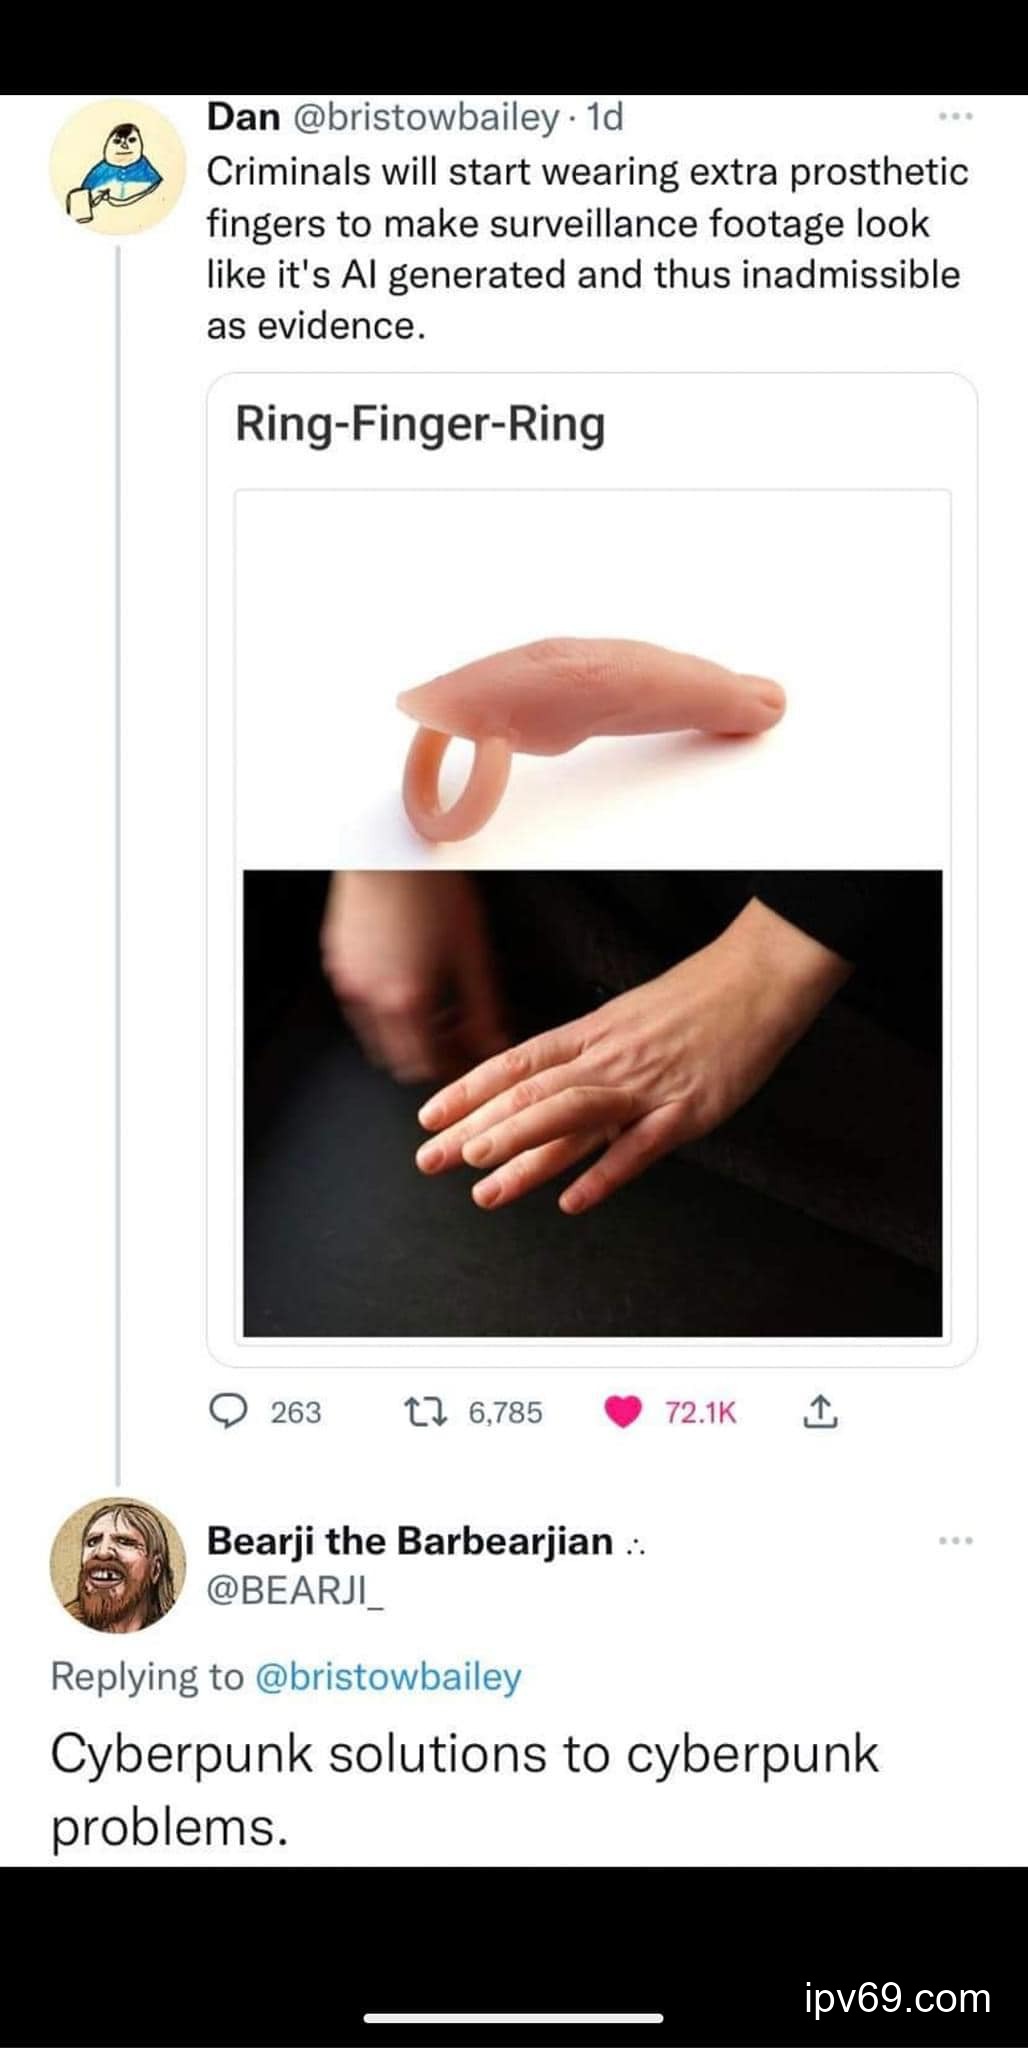The image size is (1028, 2048).
Task: Open more options on Bearji's reply
Action: pos(955,1541)
